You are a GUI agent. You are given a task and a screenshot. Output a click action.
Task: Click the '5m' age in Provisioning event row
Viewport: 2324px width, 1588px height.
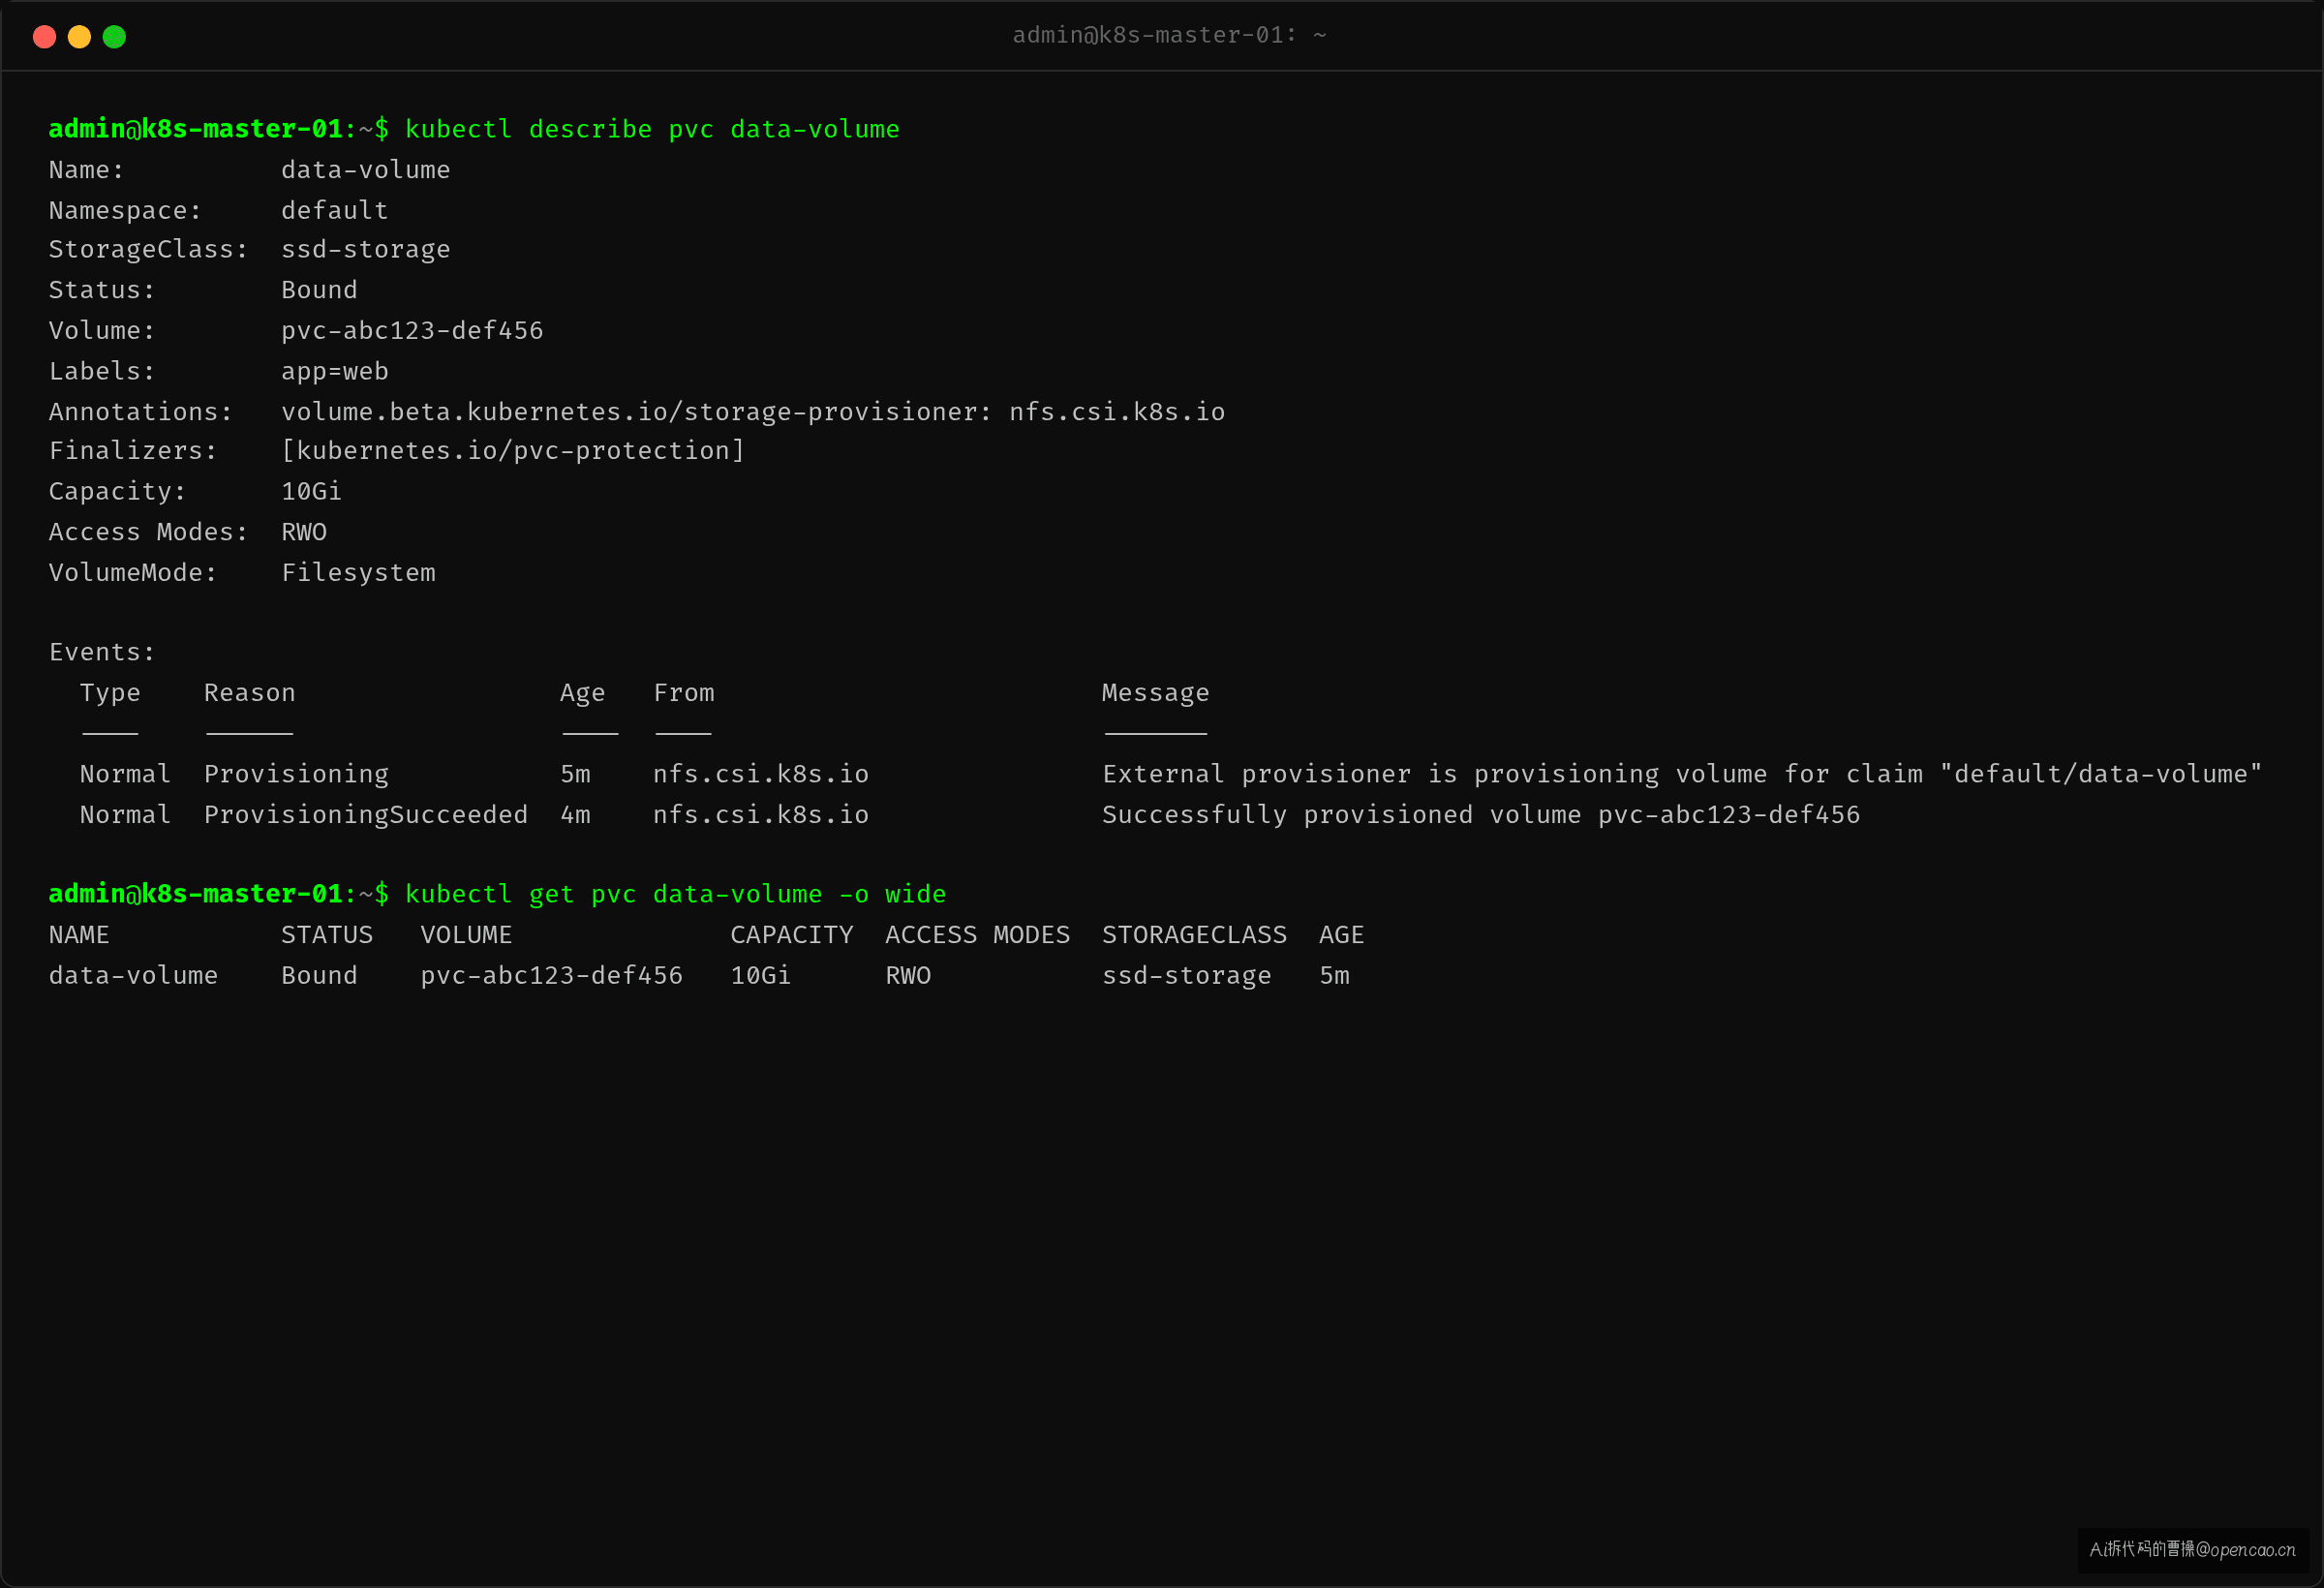pos(575,774)
